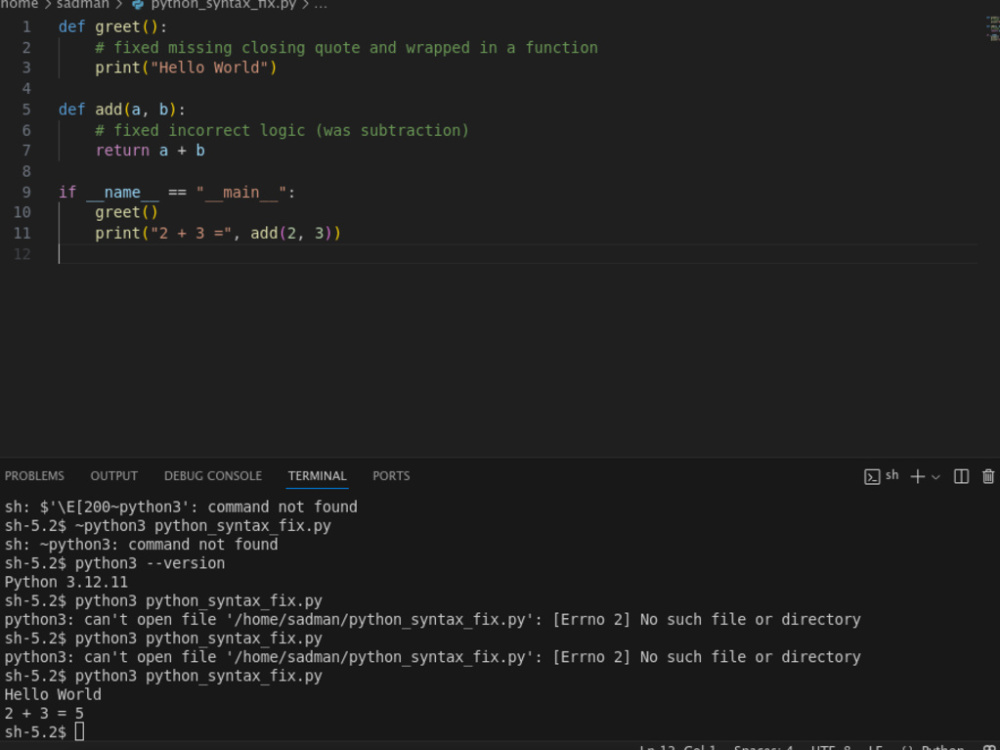Create a new terminal with the plus icon

(917, 476)
